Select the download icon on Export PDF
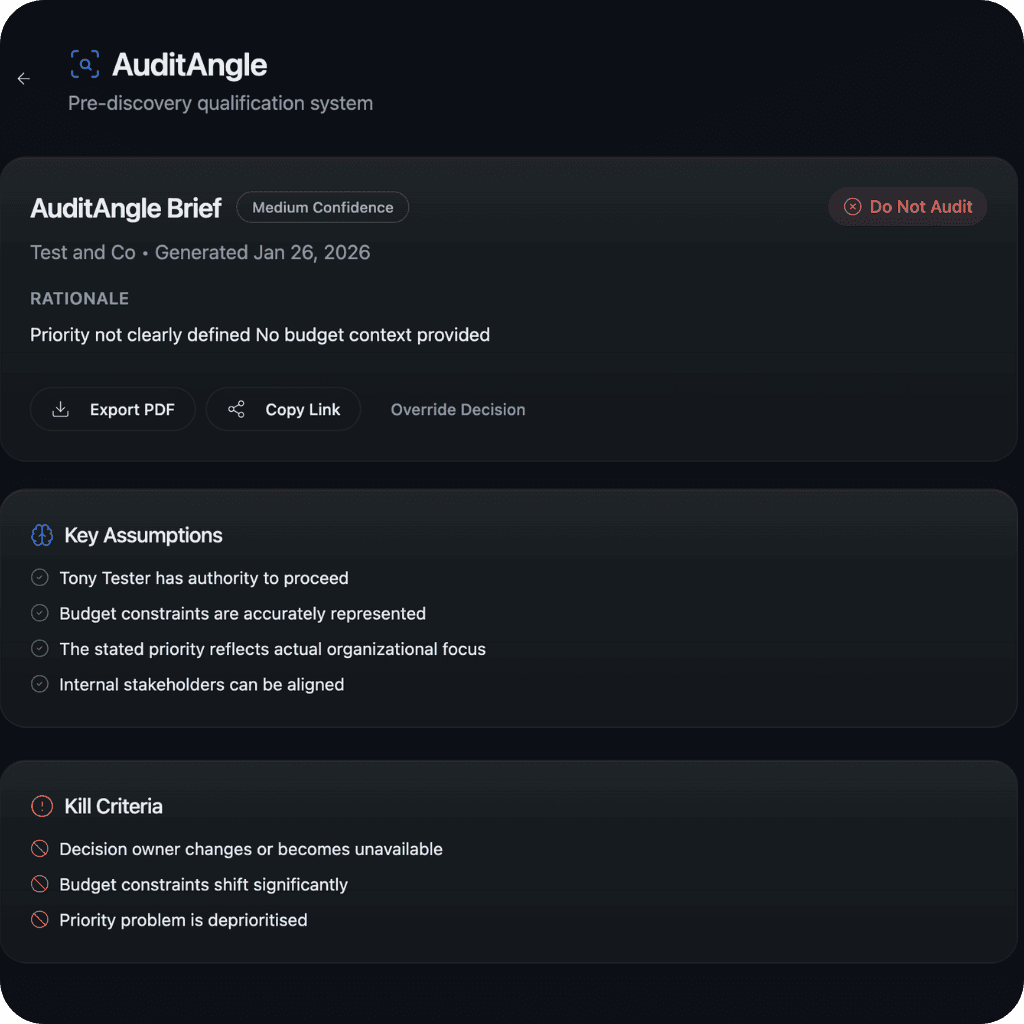Screen dimensions: 1024x1024 60,409
